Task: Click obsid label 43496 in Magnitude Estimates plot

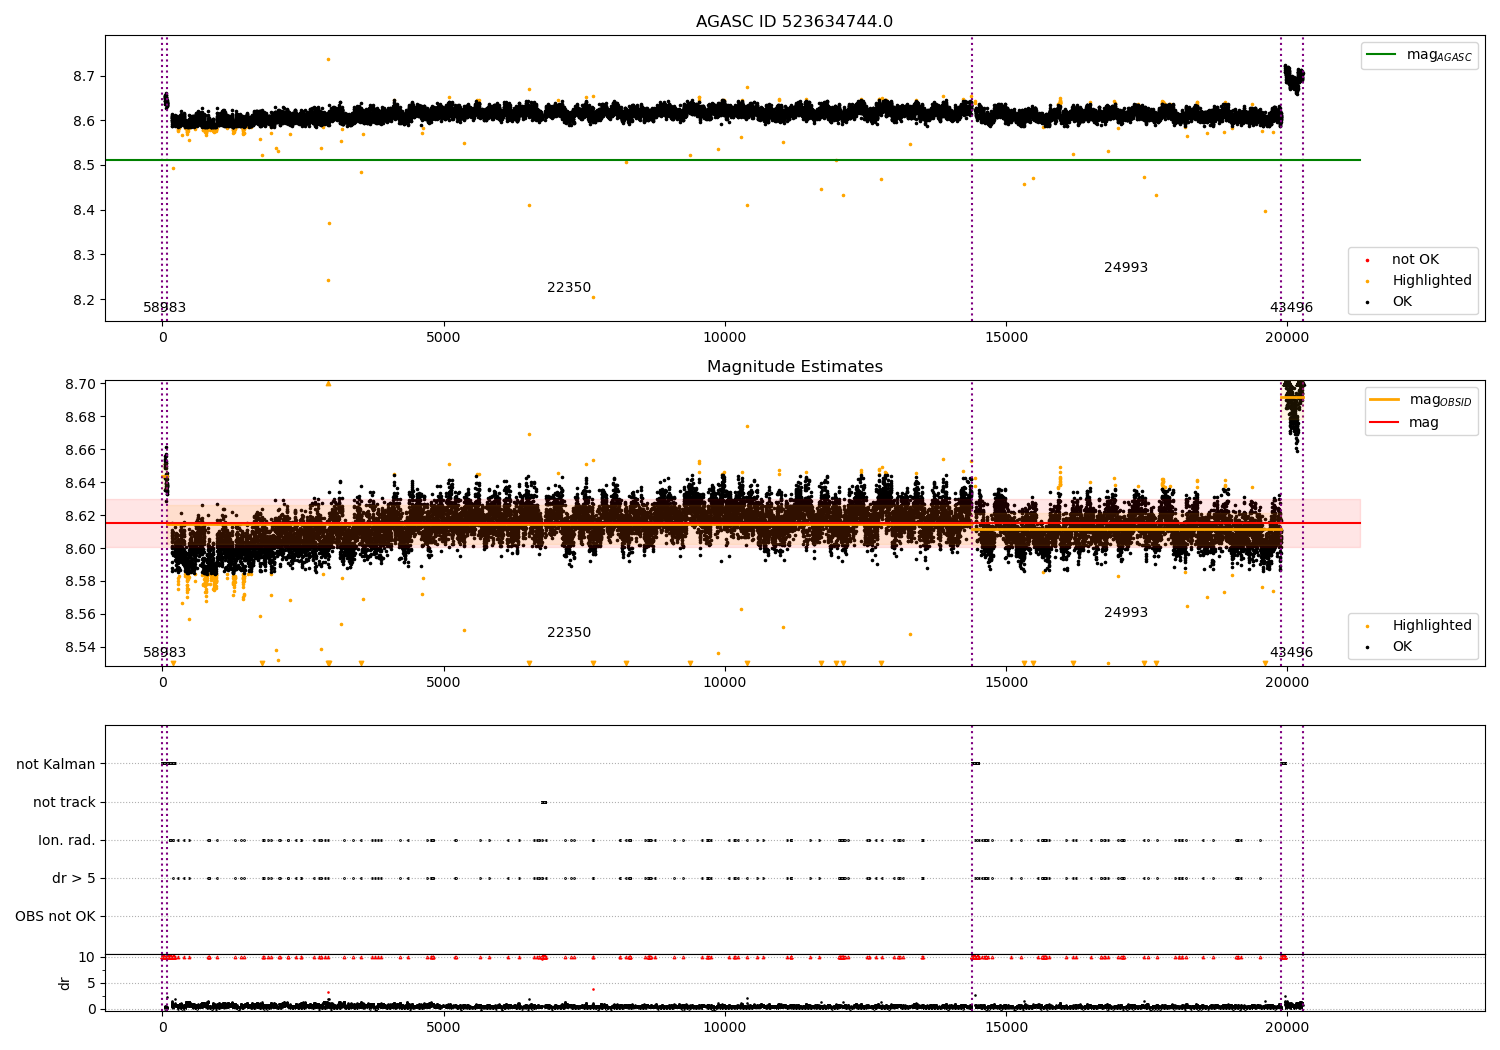Action: 1291,653
